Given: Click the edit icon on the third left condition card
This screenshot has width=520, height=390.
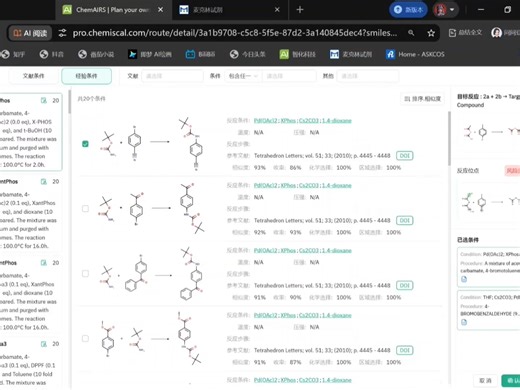Looking at the screenshot, I should 44,263.
